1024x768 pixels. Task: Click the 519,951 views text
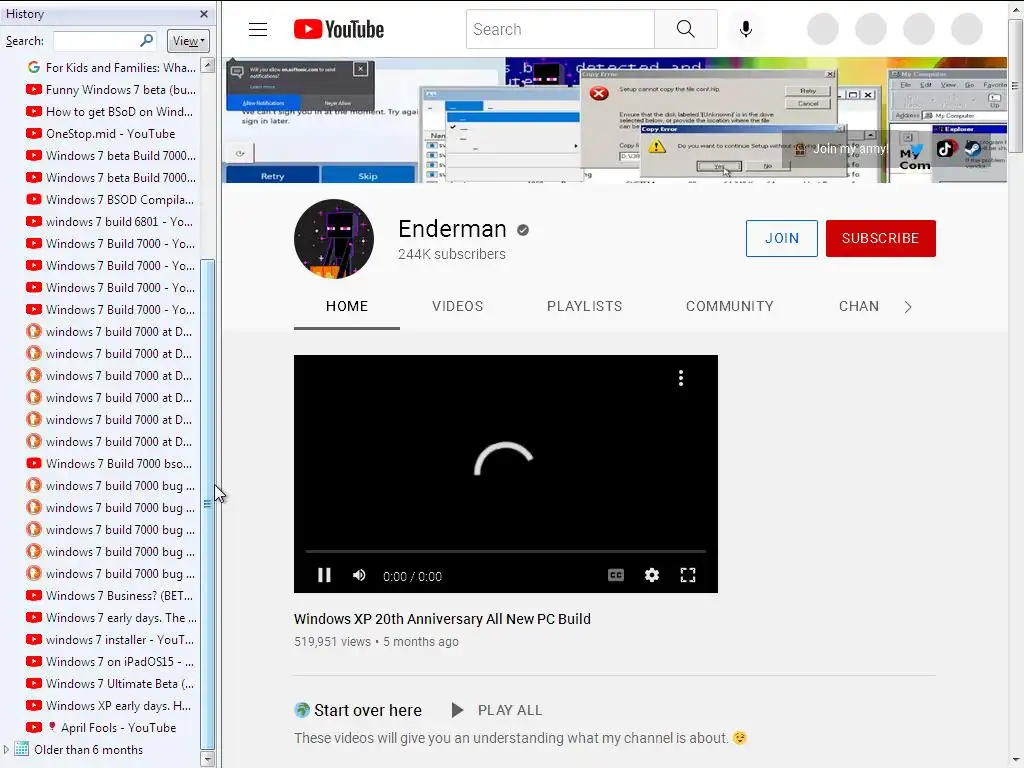tap(332, 642)
